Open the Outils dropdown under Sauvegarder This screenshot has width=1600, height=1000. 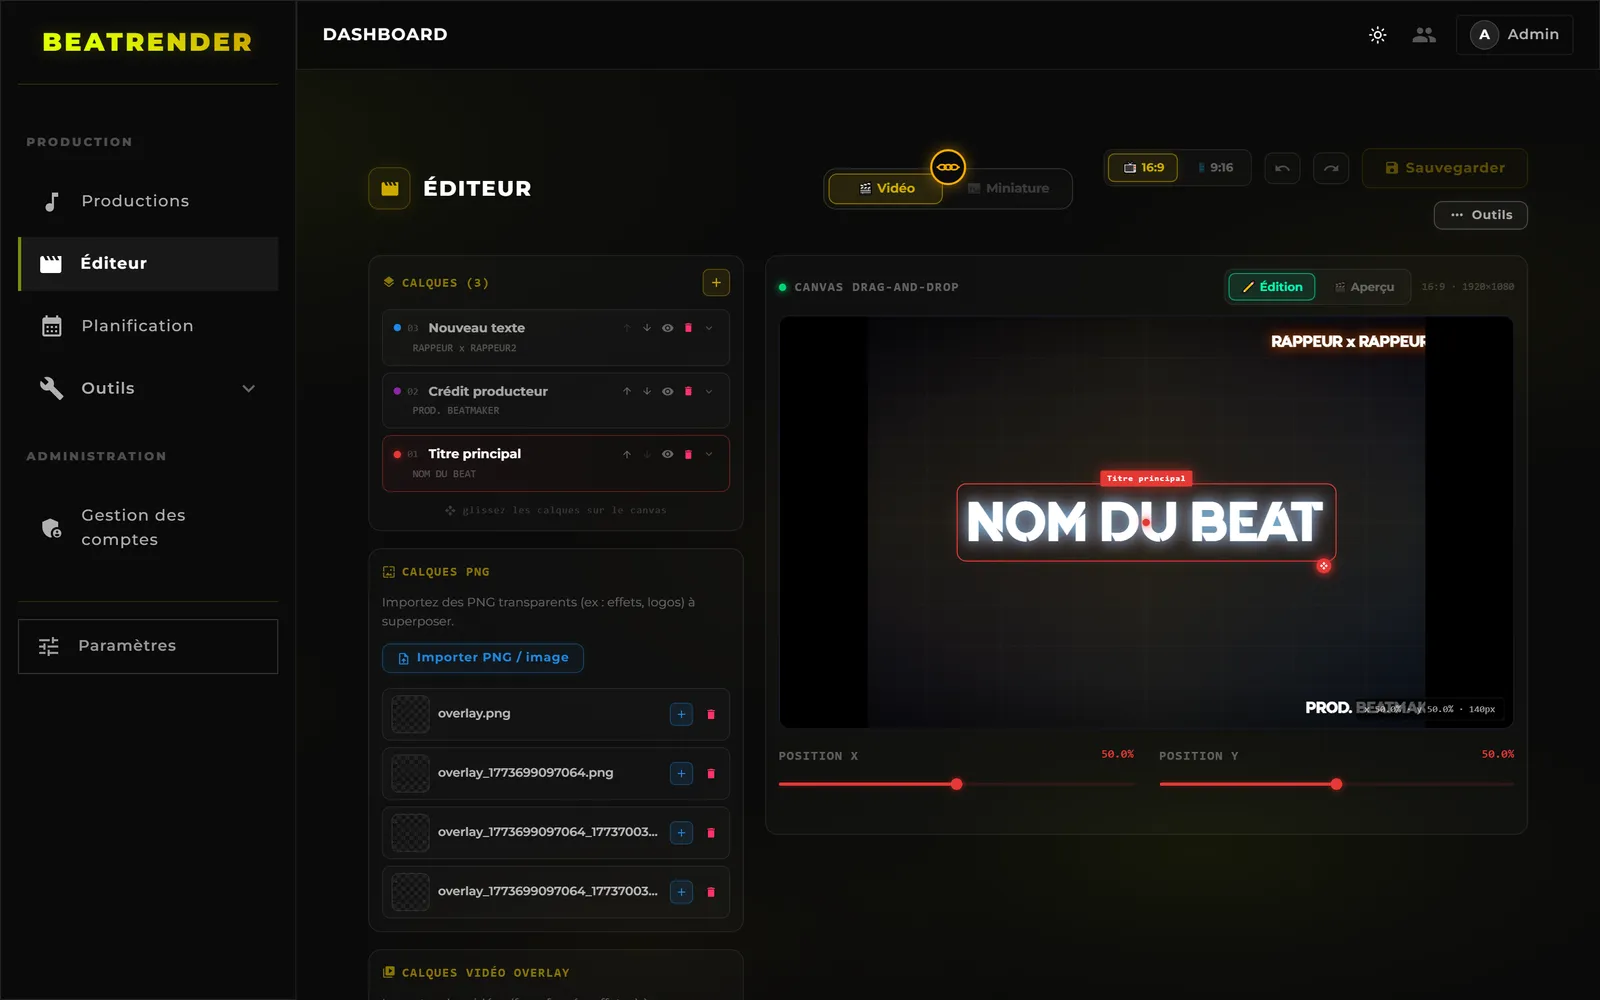1481,215
